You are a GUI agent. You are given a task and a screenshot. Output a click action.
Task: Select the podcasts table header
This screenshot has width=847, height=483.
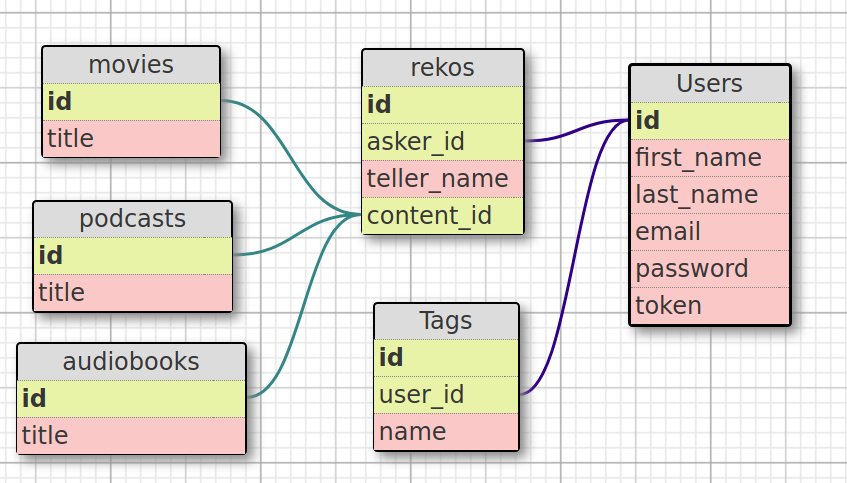click(x=133, y=219)
